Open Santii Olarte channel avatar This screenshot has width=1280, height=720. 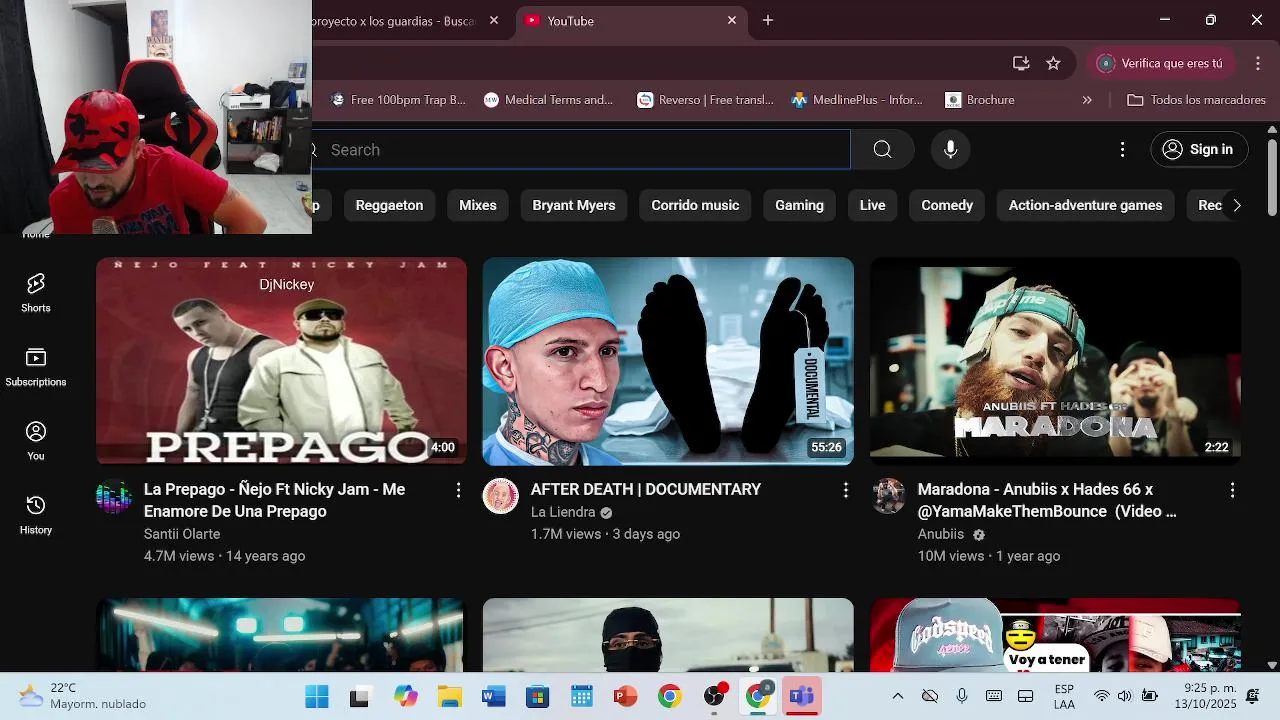tap(114, 496)
